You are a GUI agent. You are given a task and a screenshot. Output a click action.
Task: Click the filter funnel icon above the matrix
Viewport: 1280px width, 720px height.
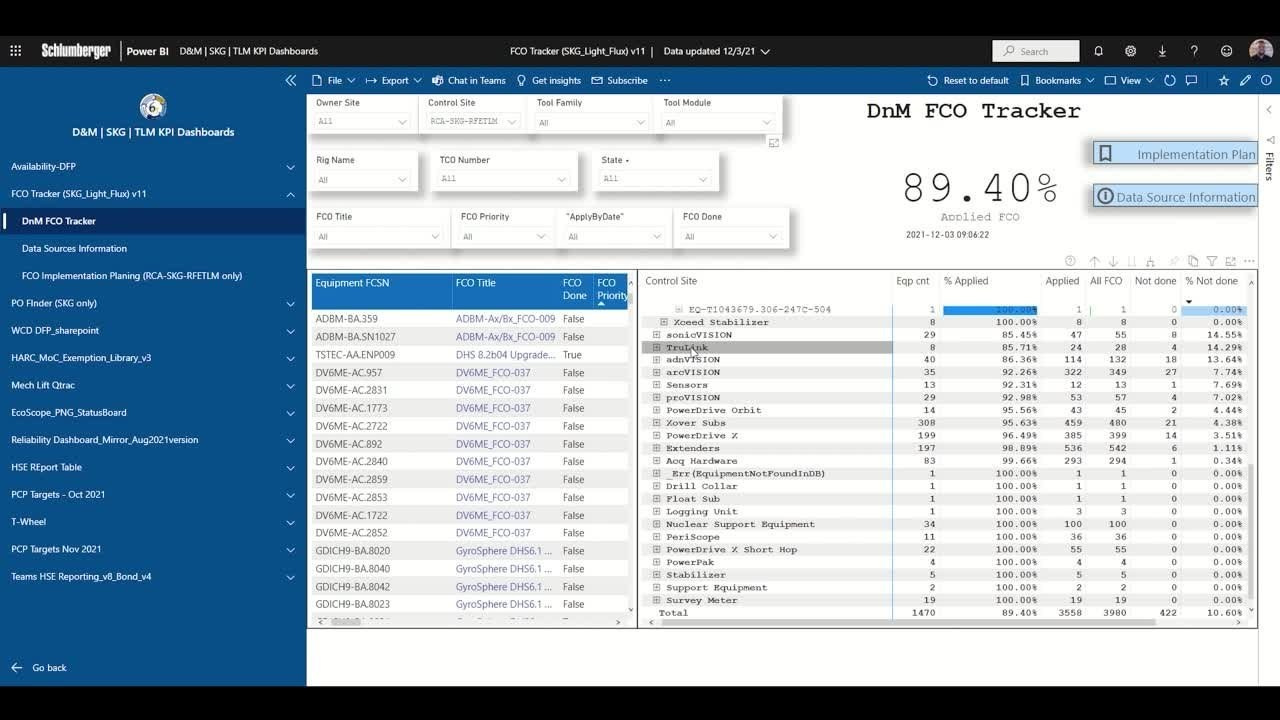pos(1211,261)
